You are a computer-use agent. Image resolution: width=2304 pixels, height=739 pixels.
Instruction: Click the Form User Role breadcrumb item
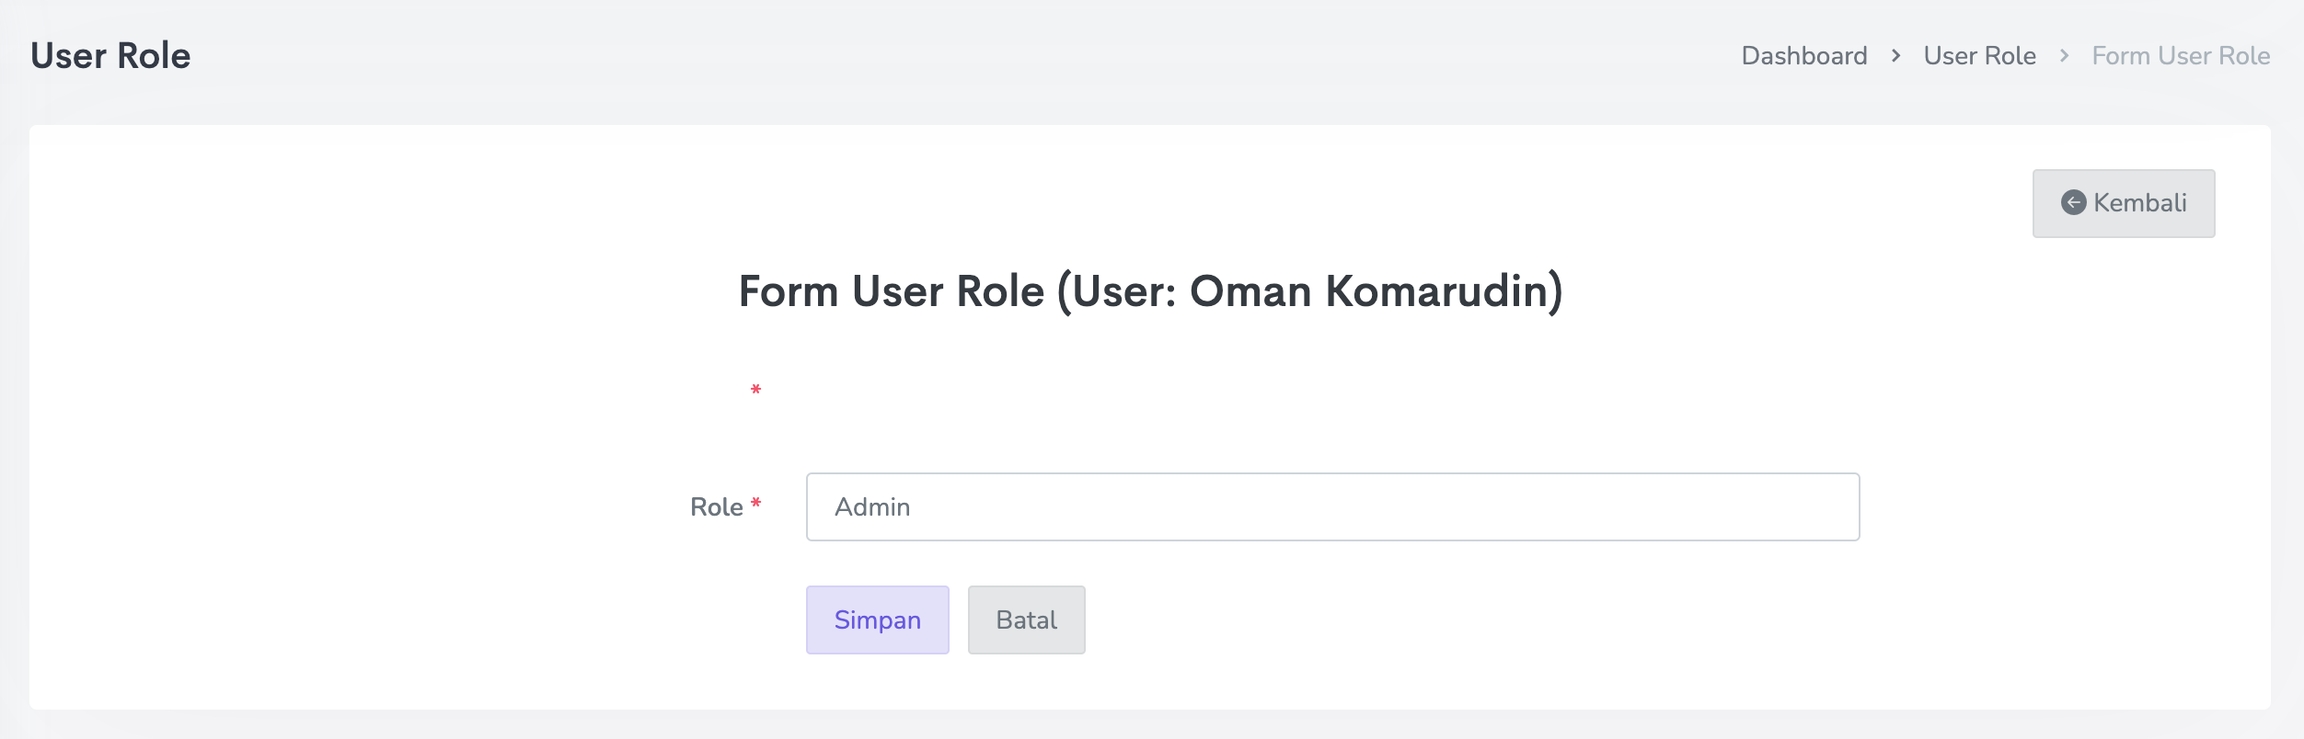(2180, 56)
